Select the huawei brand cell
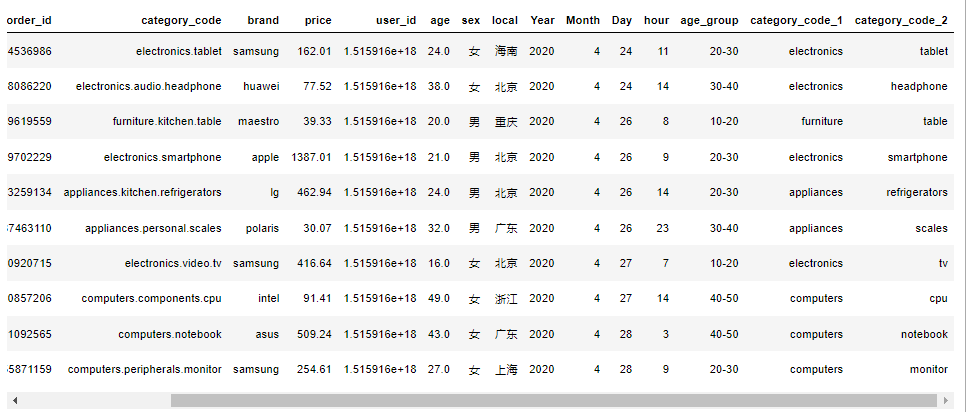This screenshot has height=412, width=966. click(x=261, y=86)
